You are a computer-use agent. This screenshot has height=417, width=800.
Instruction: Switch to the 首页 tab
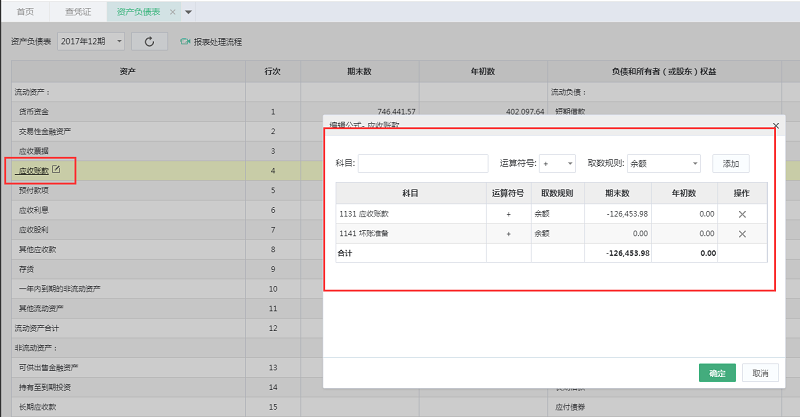(x=26, y=11)
